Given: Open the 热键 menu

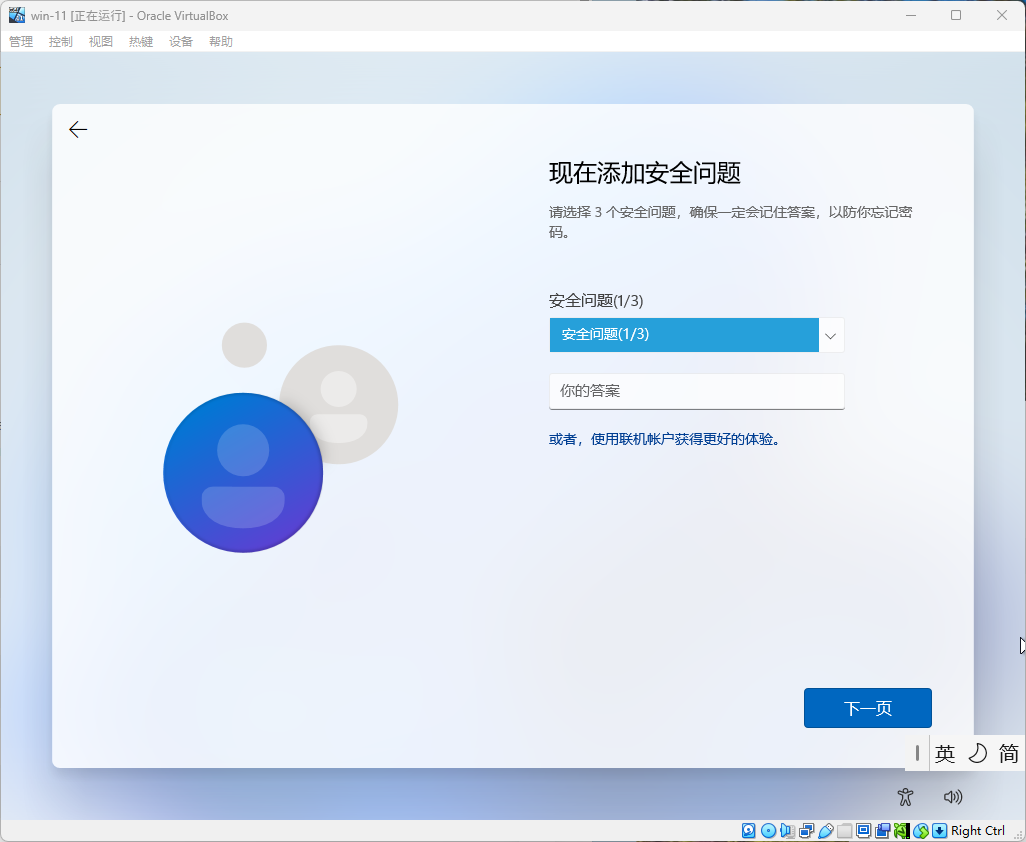Looking at the screenshot, I should (x=141, y=41).
